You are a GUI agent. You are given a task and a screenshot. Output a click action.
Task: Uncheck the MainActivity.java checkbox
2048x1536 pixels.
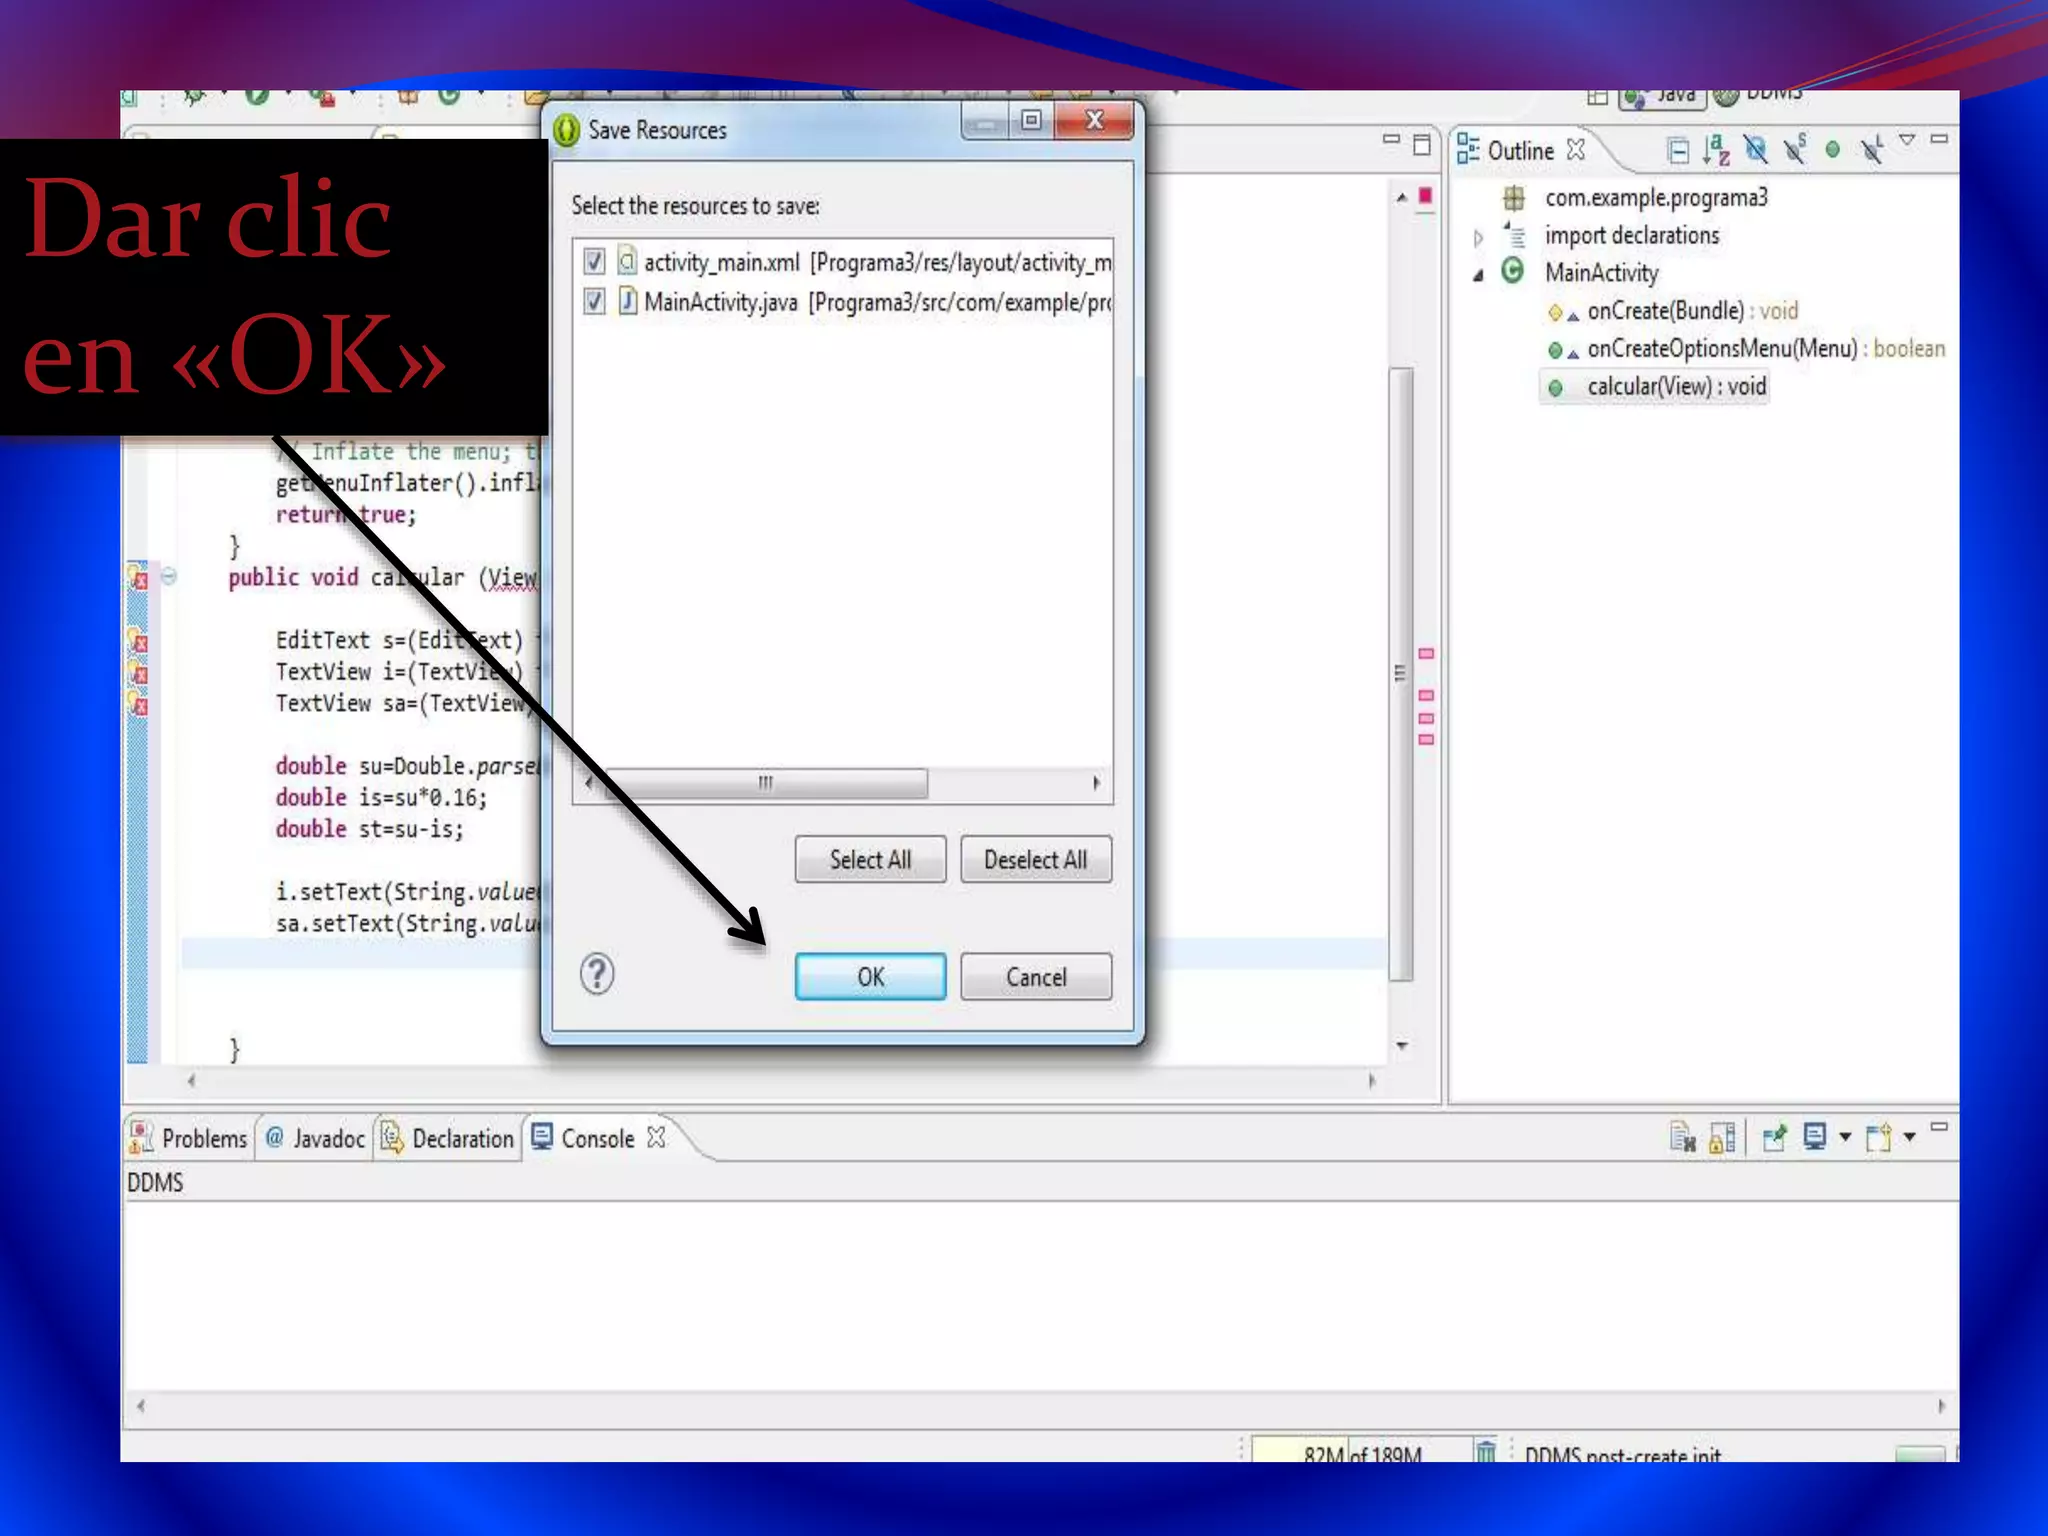click(594, 301)
